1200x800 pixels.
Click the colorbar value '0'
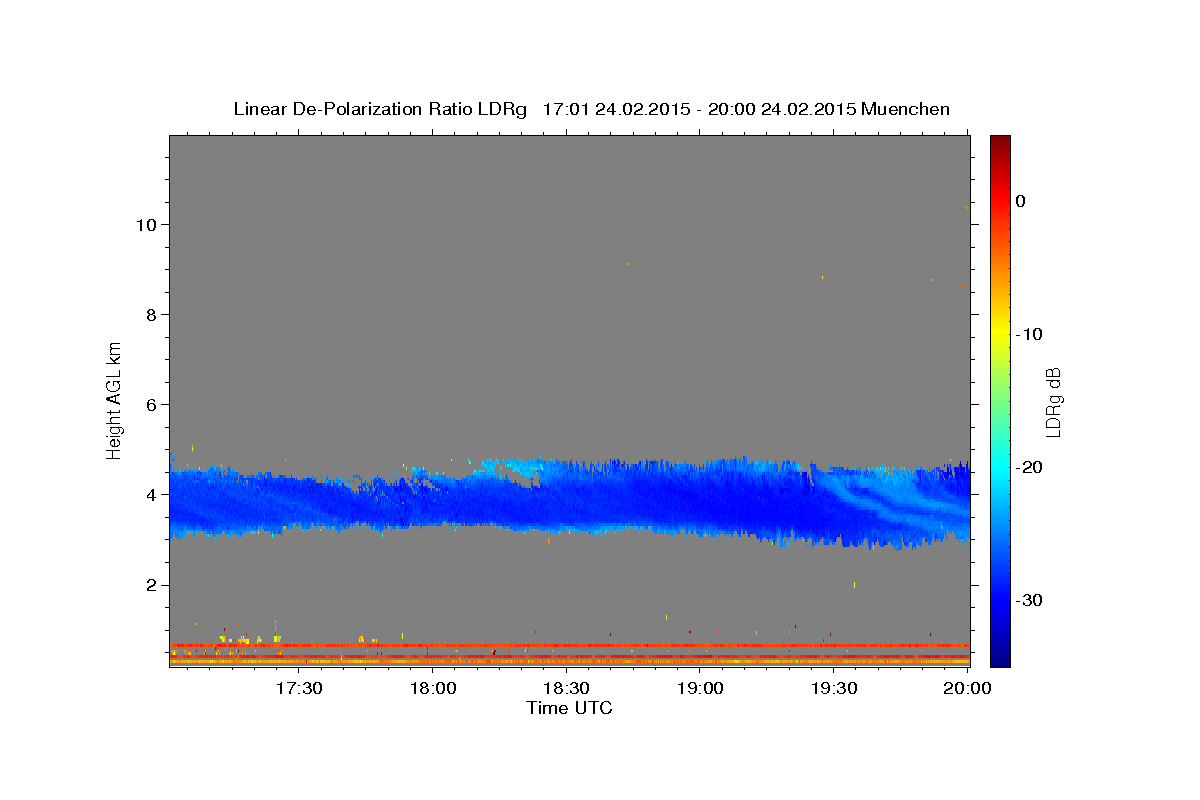[x=1020, y=201]
